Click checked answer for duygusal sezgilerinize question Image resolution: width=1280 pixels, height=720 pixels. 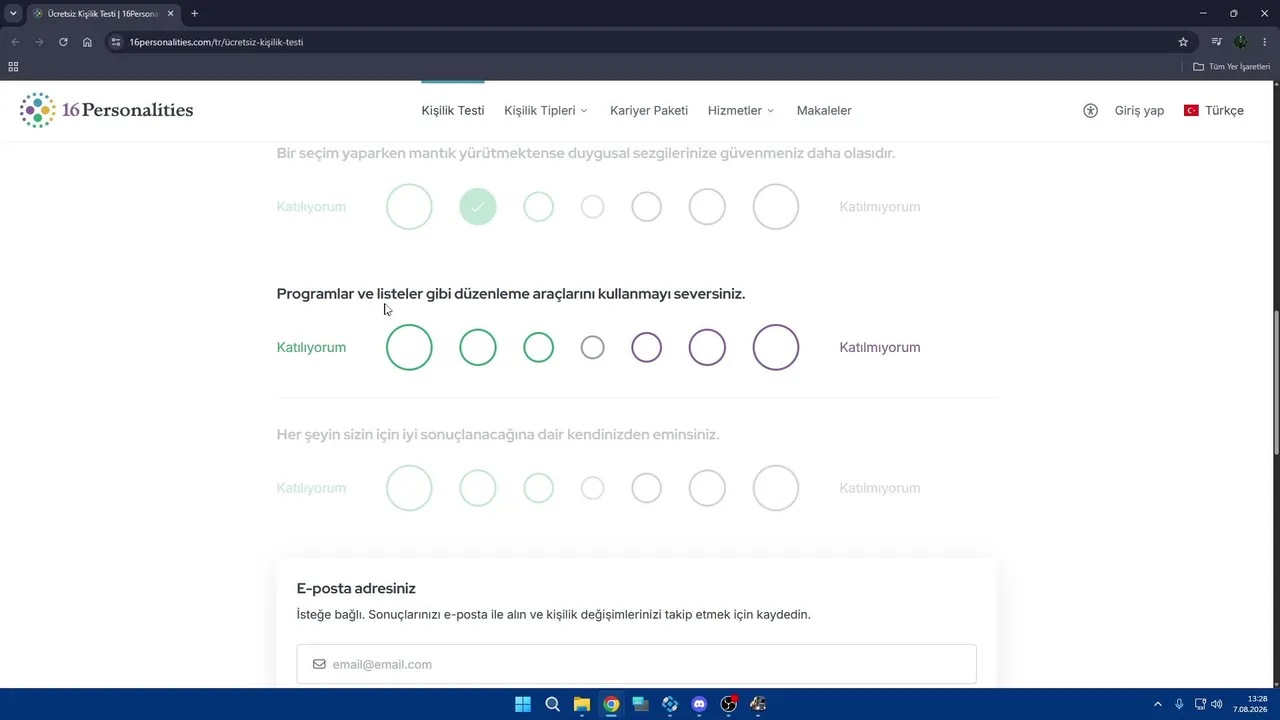pos(478,207)
